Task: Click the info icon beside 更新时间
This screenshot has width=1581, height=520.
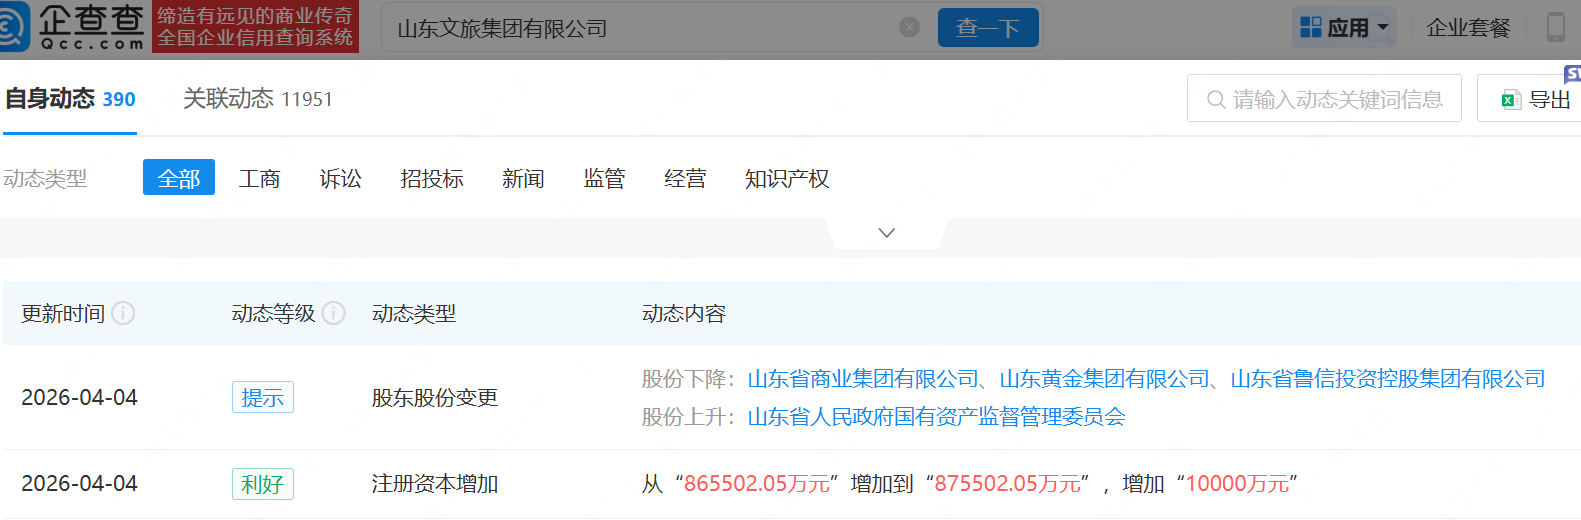Action: tap(123, 313)
